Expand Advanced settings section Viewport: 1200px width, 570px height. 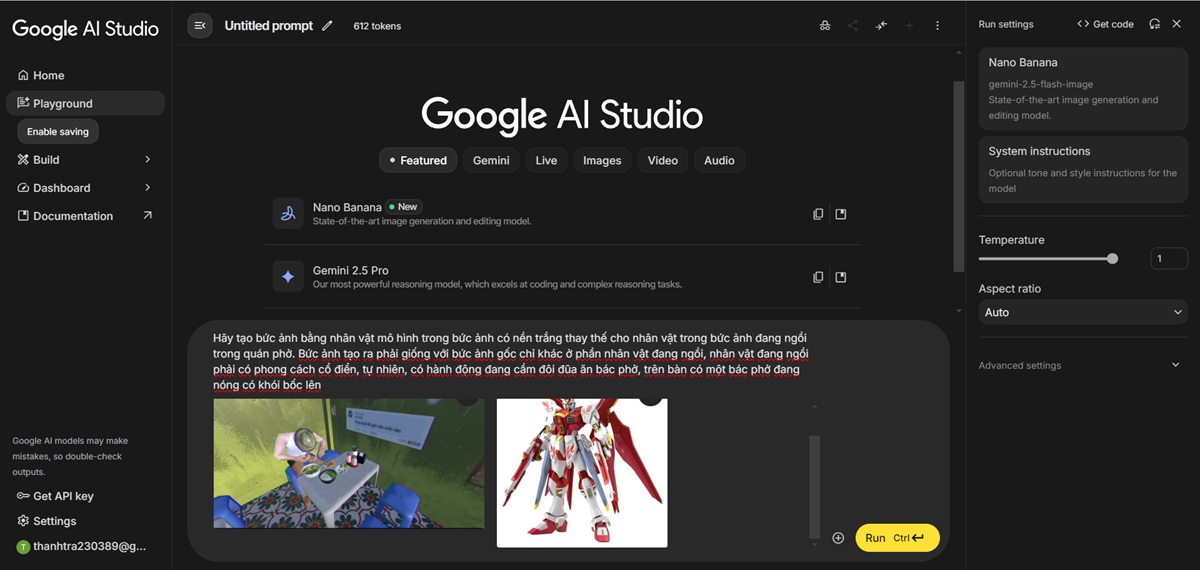tap(1083, 365)
